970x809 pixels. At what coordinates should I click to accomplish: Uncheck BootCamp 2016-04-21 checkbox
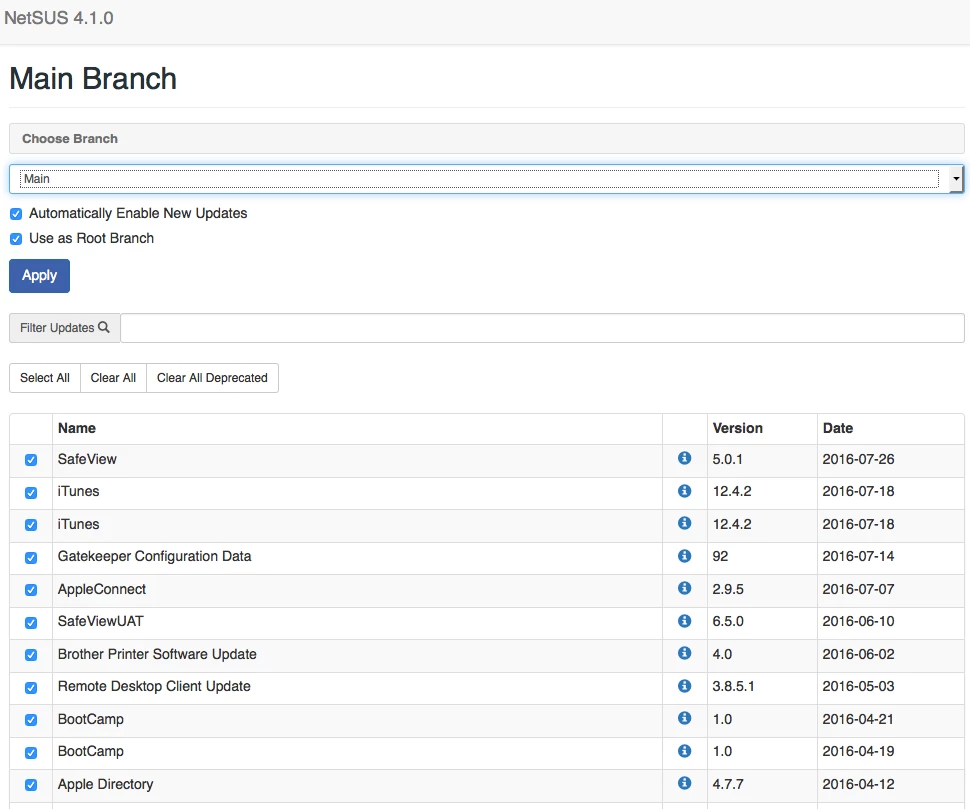(x=31, y=720)
